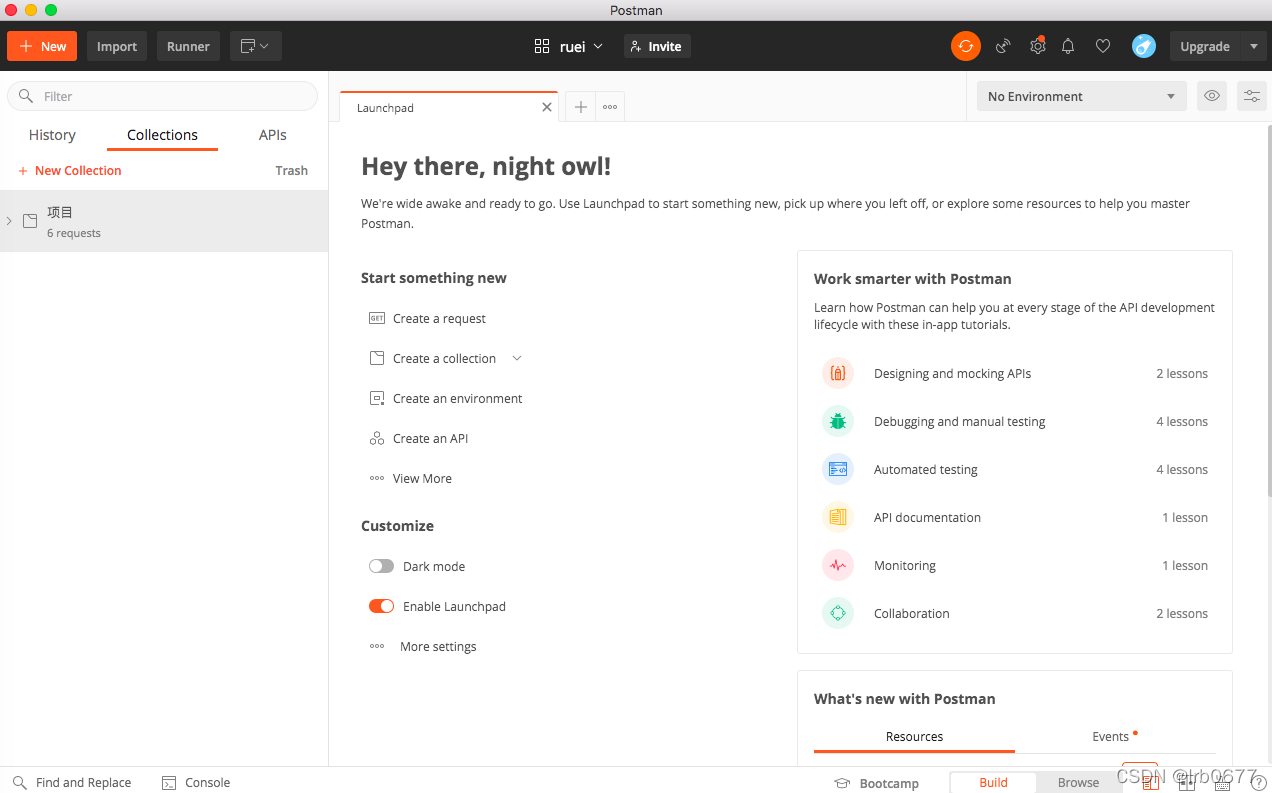Click the workspace grid icon beside ruei

tap(542, 46)
